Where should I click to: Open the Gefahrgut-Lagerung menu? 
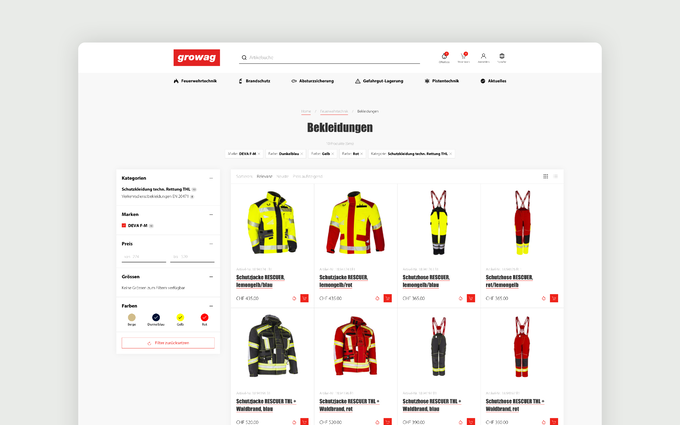pyautogui.click(x=379, y=81)
